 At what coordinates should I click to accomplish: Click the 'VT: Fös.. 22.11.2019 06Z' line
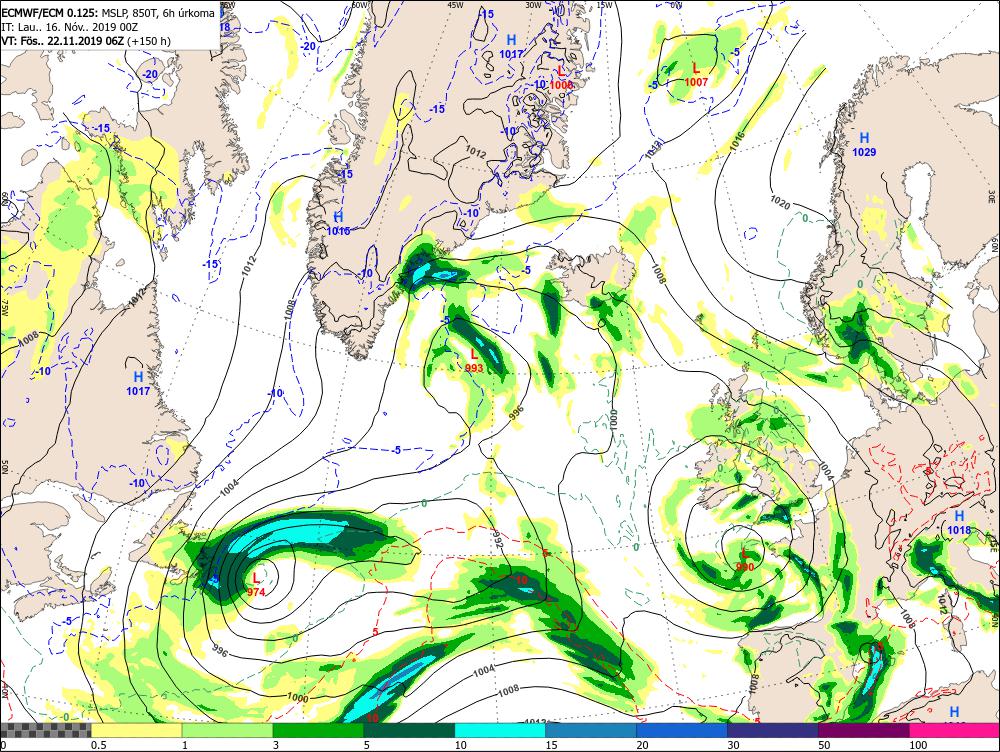pyautogui.click(x=86, y=41)
